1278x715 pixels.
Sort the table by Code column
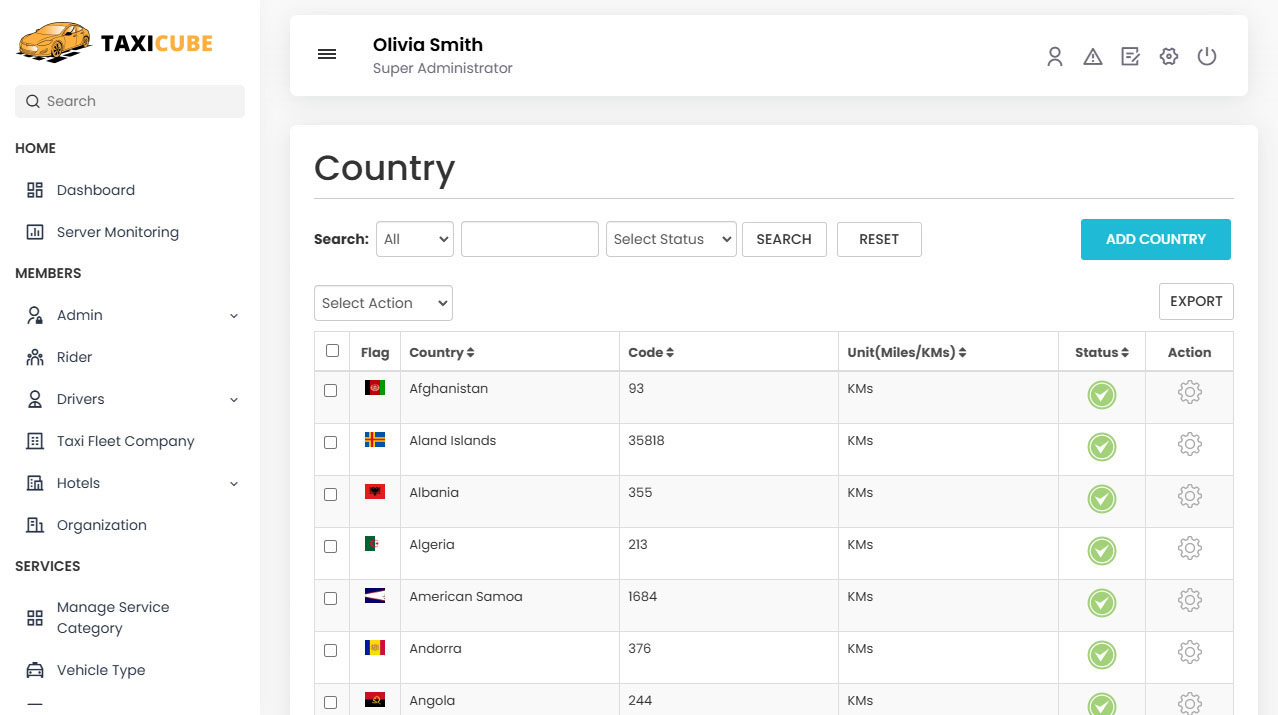click(651, 352)
